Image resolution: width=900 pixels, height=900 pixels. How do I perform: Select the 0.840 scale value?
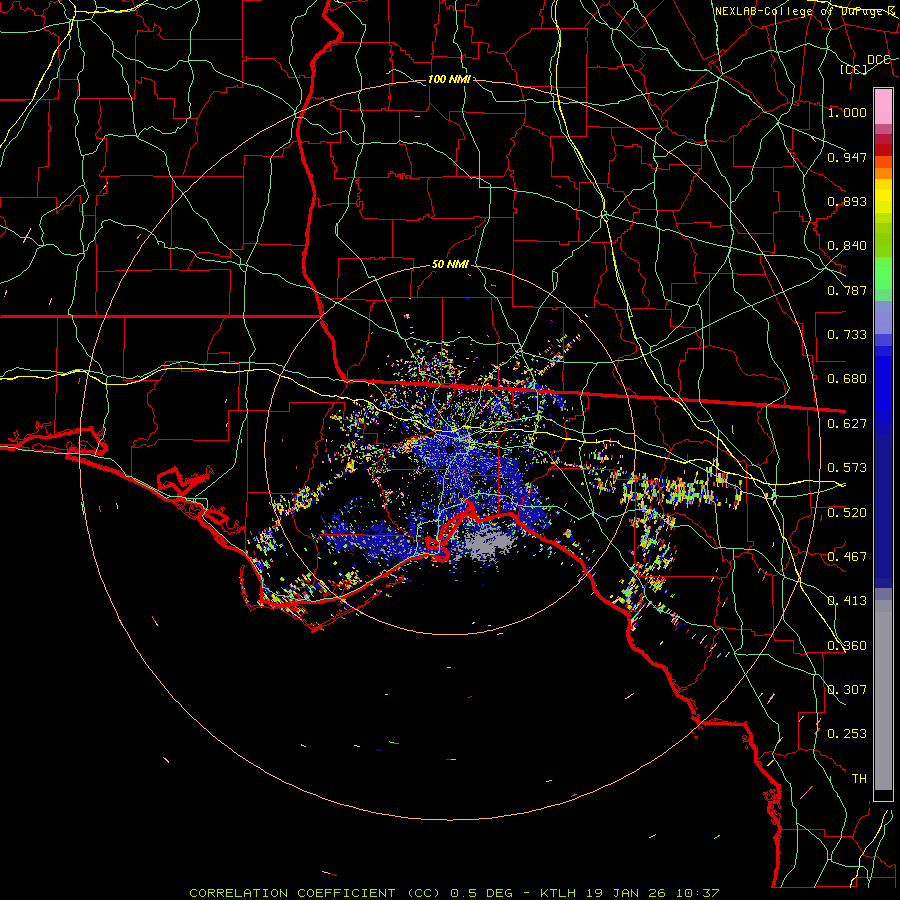[x=847, y=246]
